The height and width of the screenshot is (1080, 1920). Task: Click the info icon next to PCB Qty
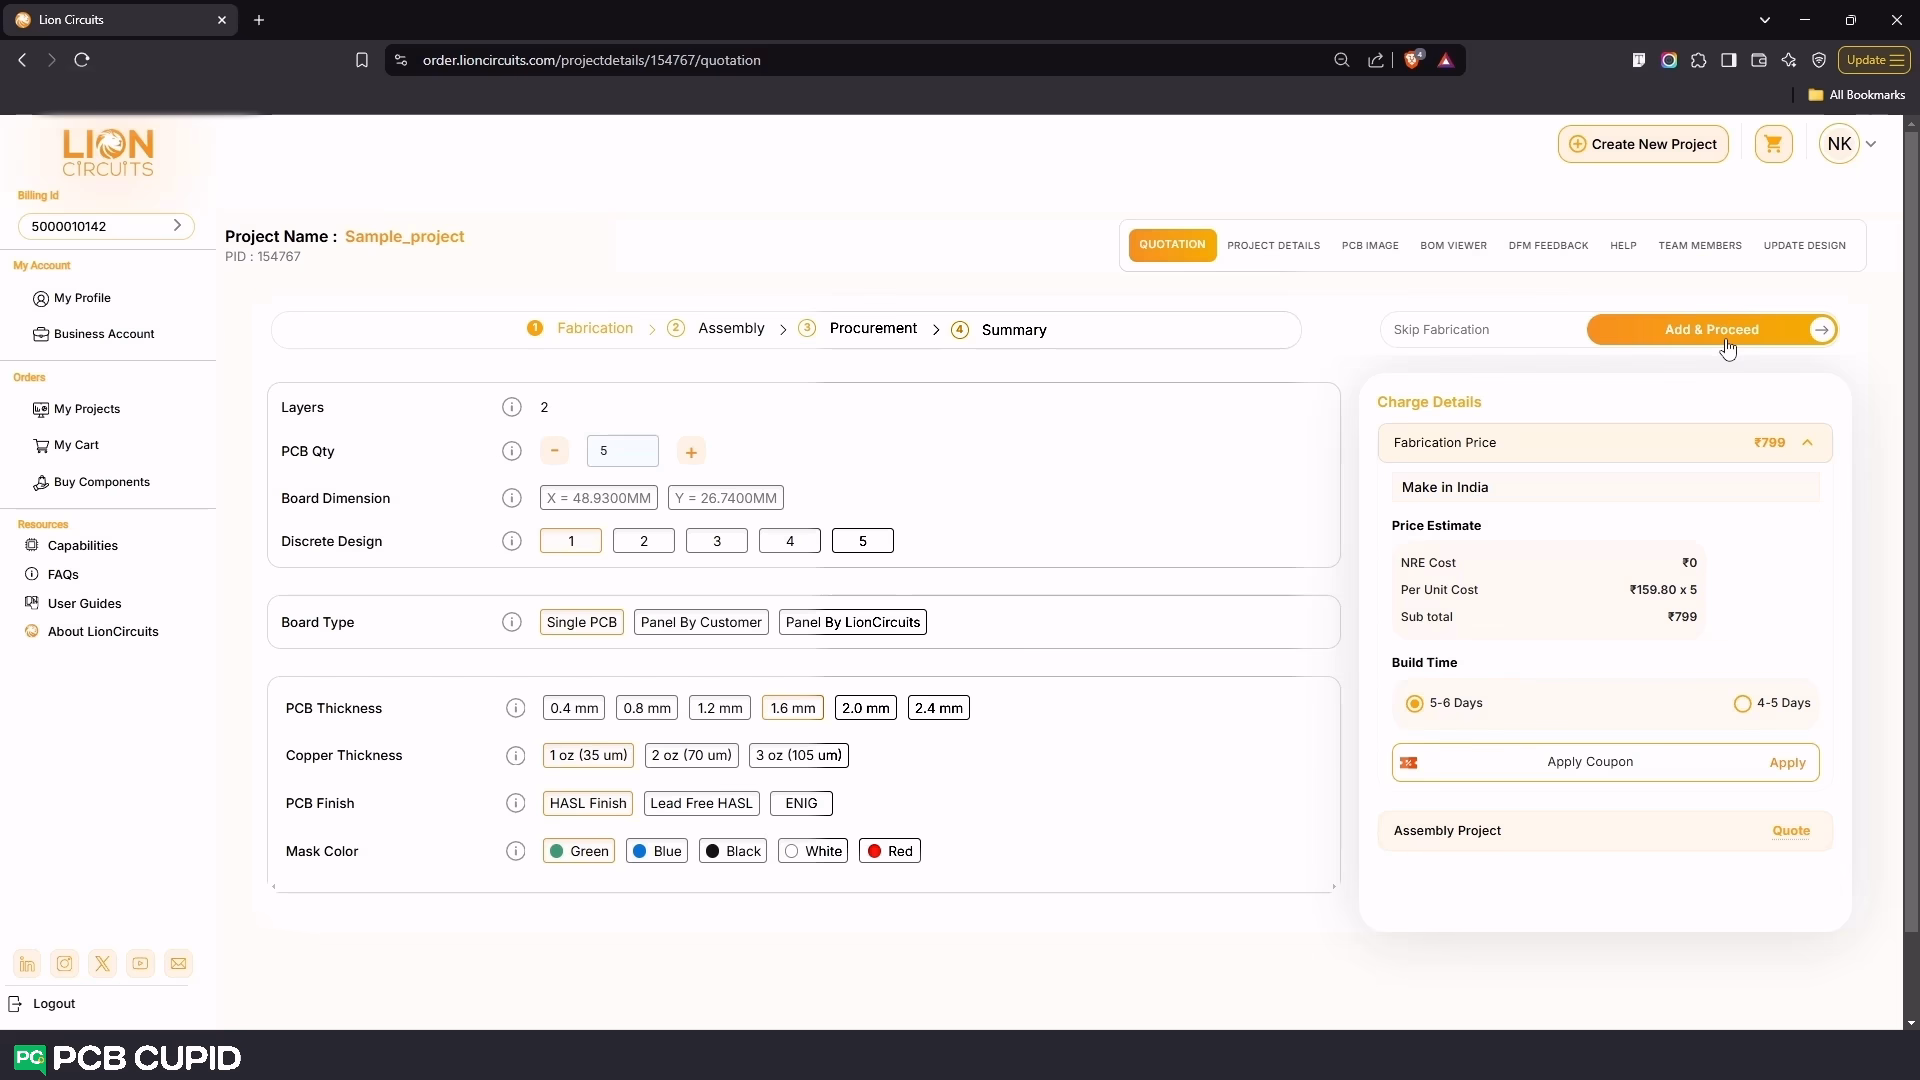[x=511, y=451]
